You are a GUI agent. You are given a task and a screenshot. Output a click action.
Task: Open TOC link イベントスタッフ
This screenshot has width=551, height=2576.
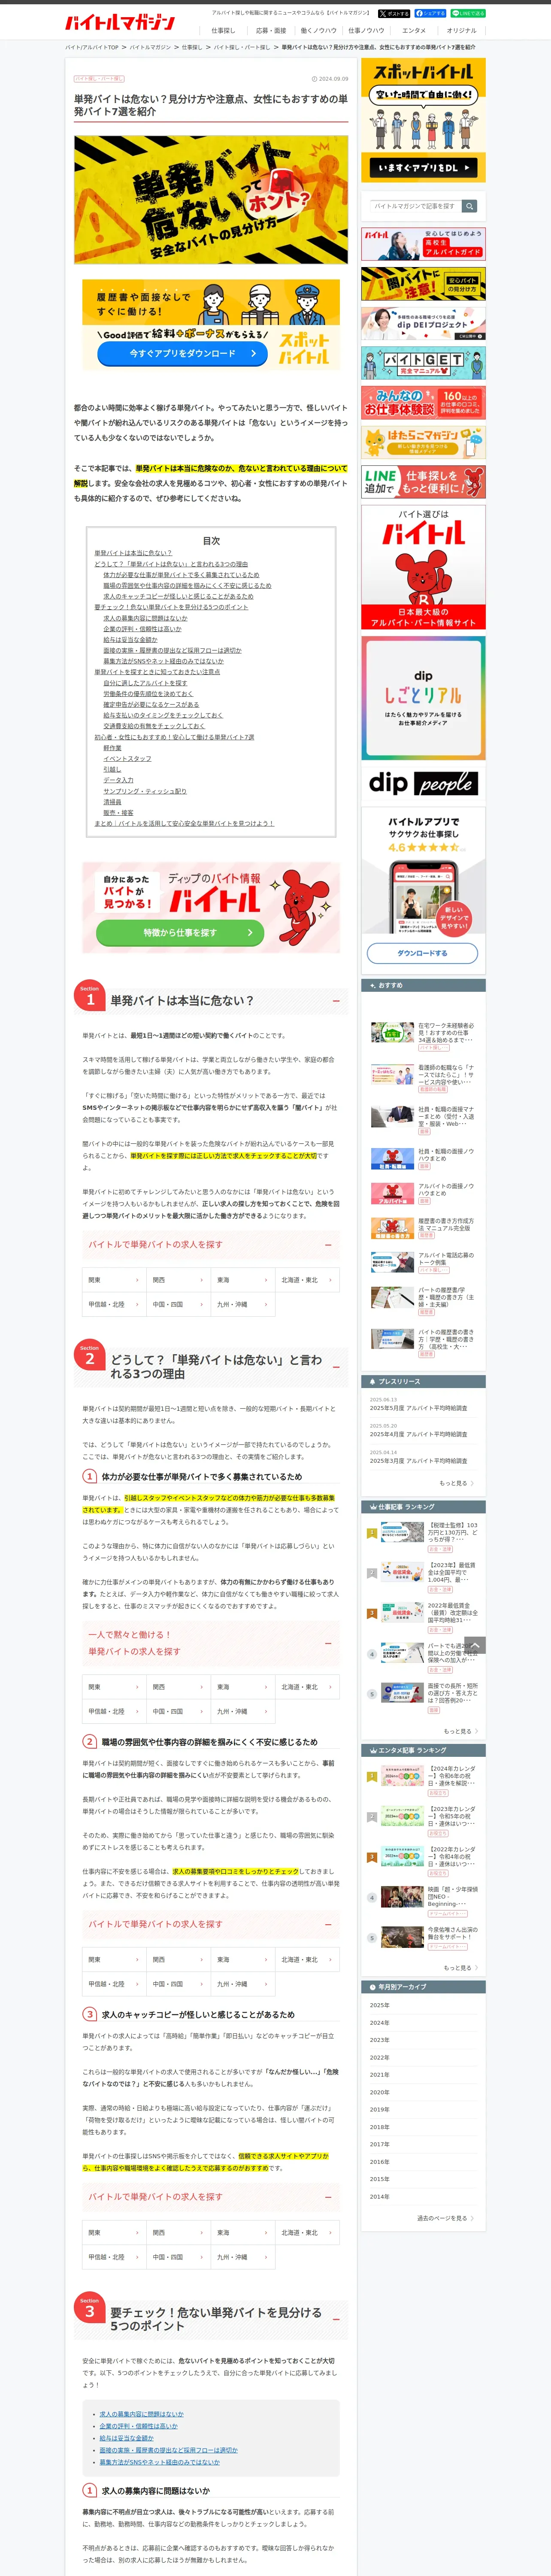[127, 759]
